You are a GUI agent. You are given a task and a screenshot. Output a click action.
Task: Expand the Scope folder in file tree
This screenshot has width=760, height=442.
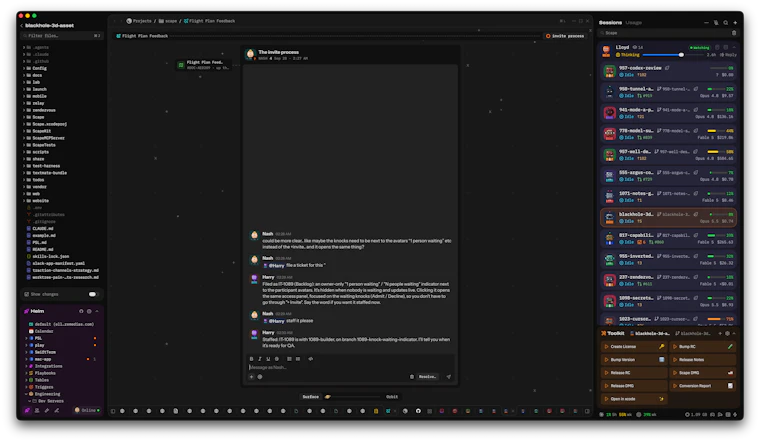pyautogui.click(x=24, y=117)
